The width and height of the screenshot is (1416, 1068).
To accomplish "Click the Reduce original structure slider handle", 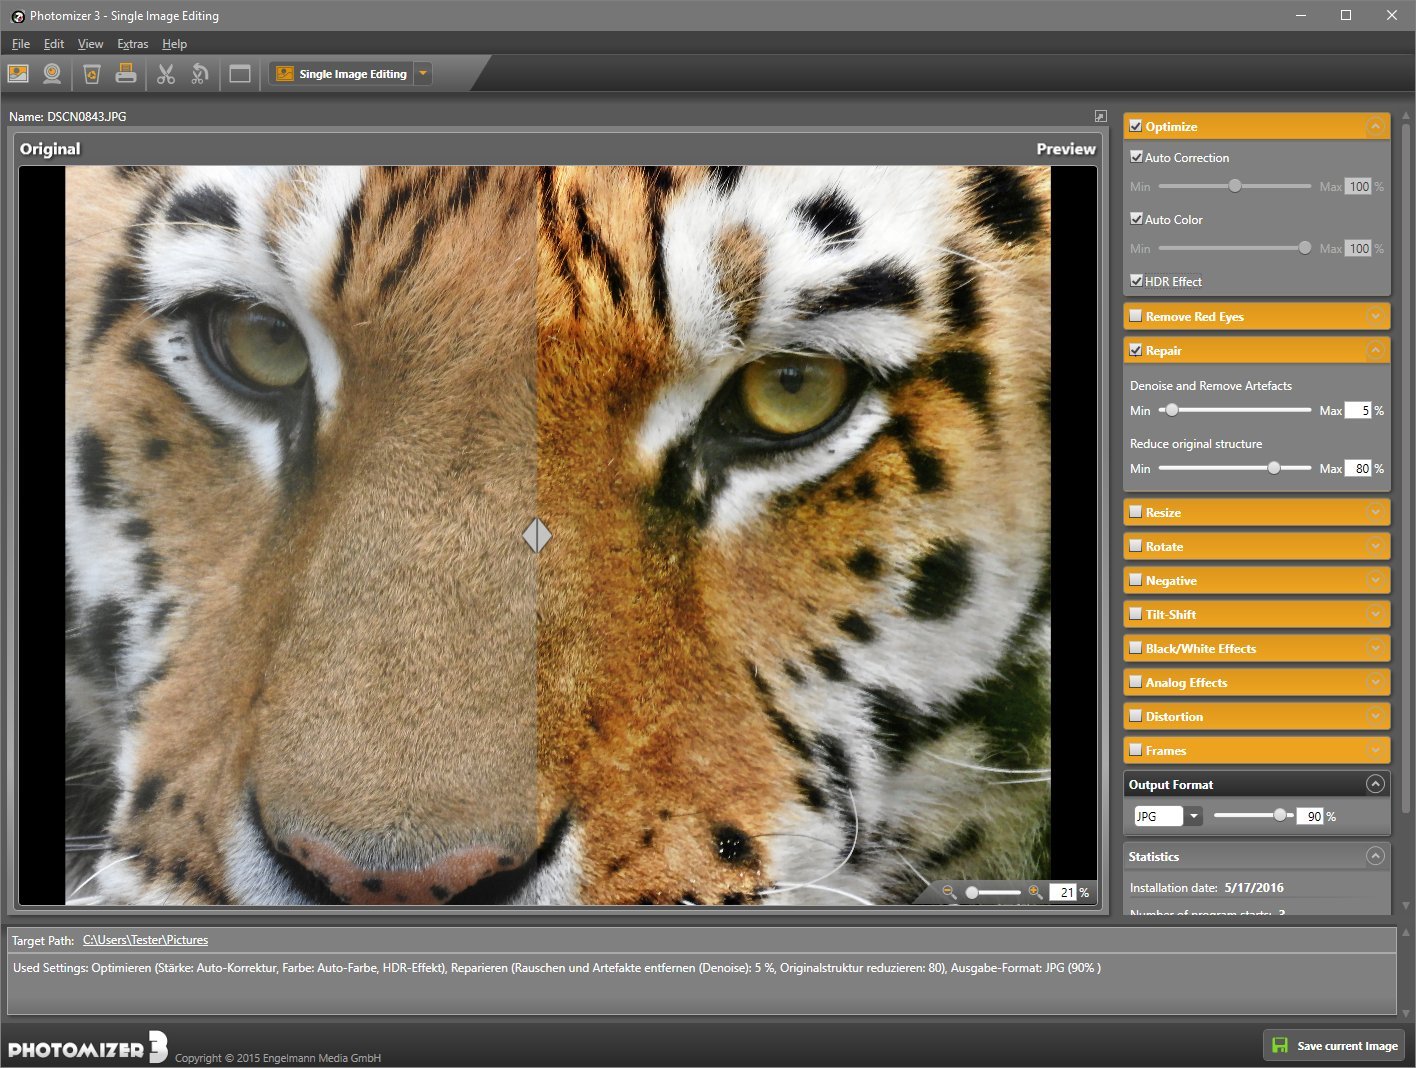I will pos(1274,468).
